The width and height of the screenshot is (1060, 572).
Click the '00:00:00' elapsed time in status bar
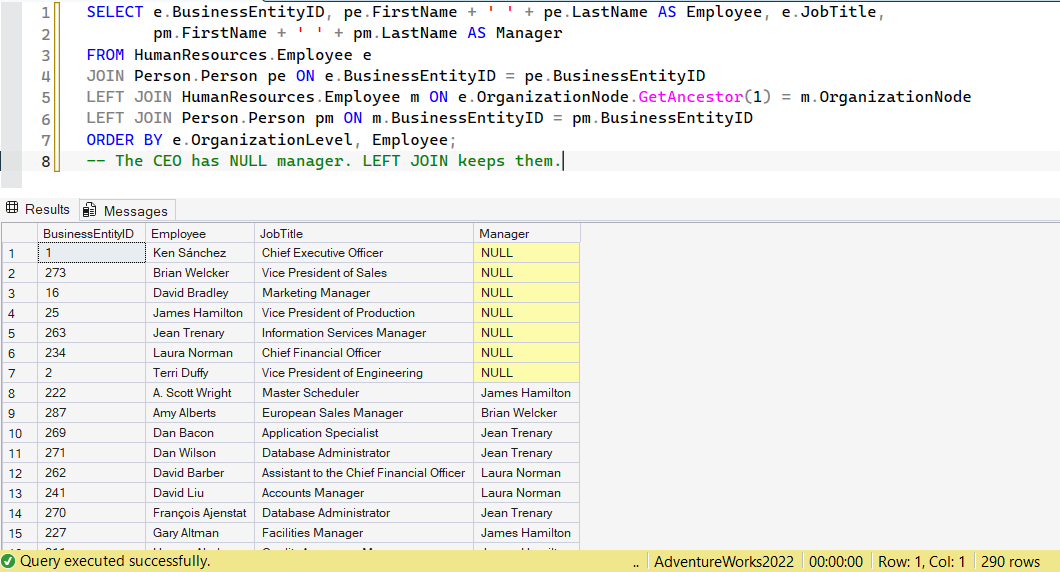[x=836, y=562]
